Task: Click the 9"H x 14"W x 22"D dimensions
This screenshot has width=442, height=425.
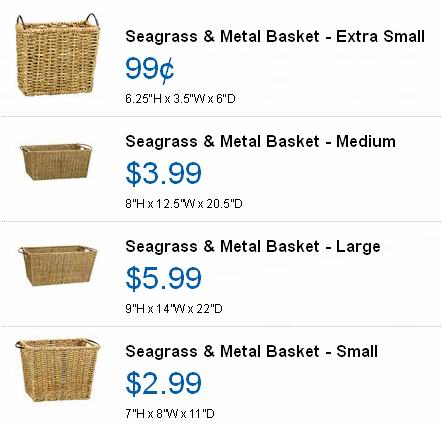Action: pyautogui.click(x=174, y=309)
